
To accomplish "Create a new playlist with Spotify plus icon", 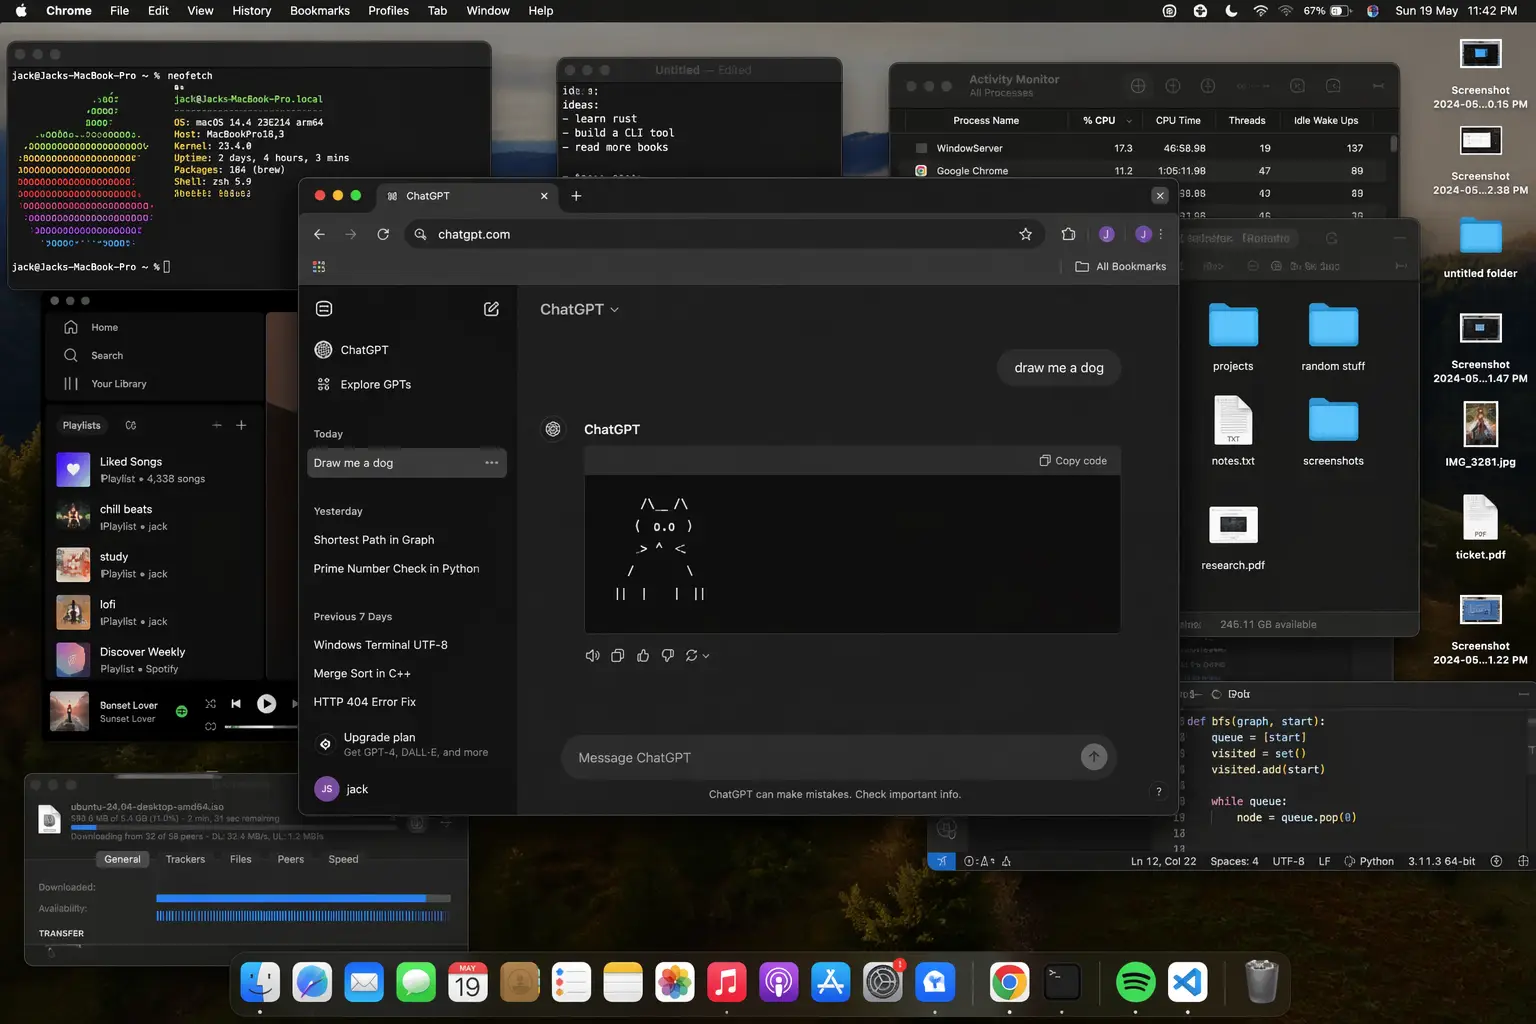I will pyautogui.click(x=241, y=425).
